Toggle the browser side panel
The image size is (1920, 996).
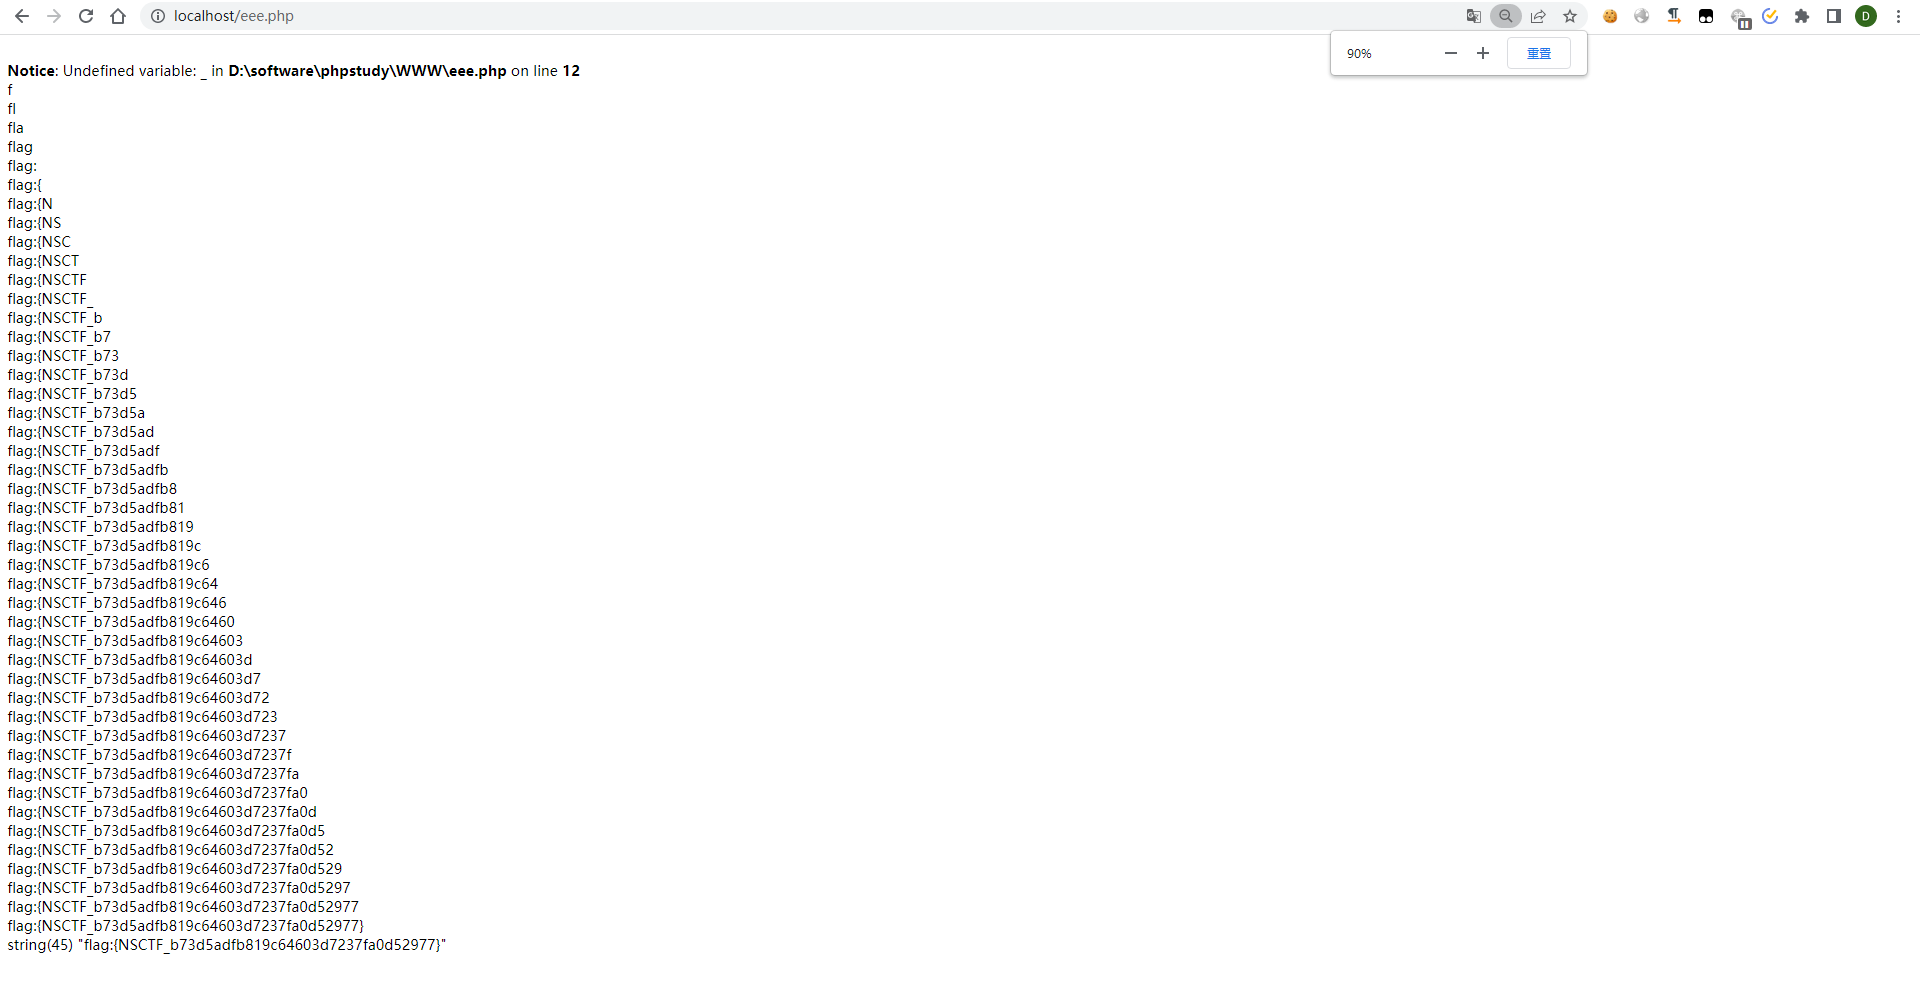pyautogui.click(x=1834, y=16)
